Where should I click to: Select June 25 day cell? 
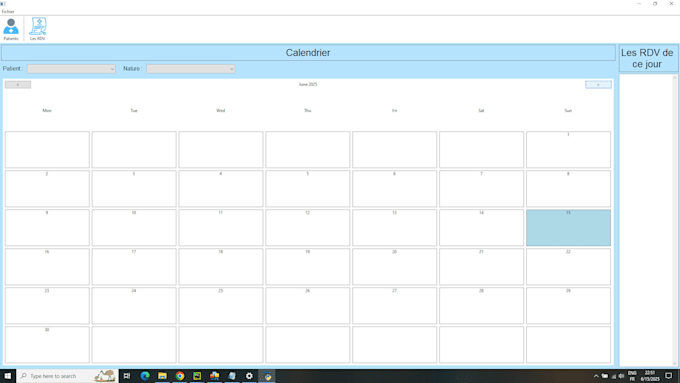tap(221, 306)
